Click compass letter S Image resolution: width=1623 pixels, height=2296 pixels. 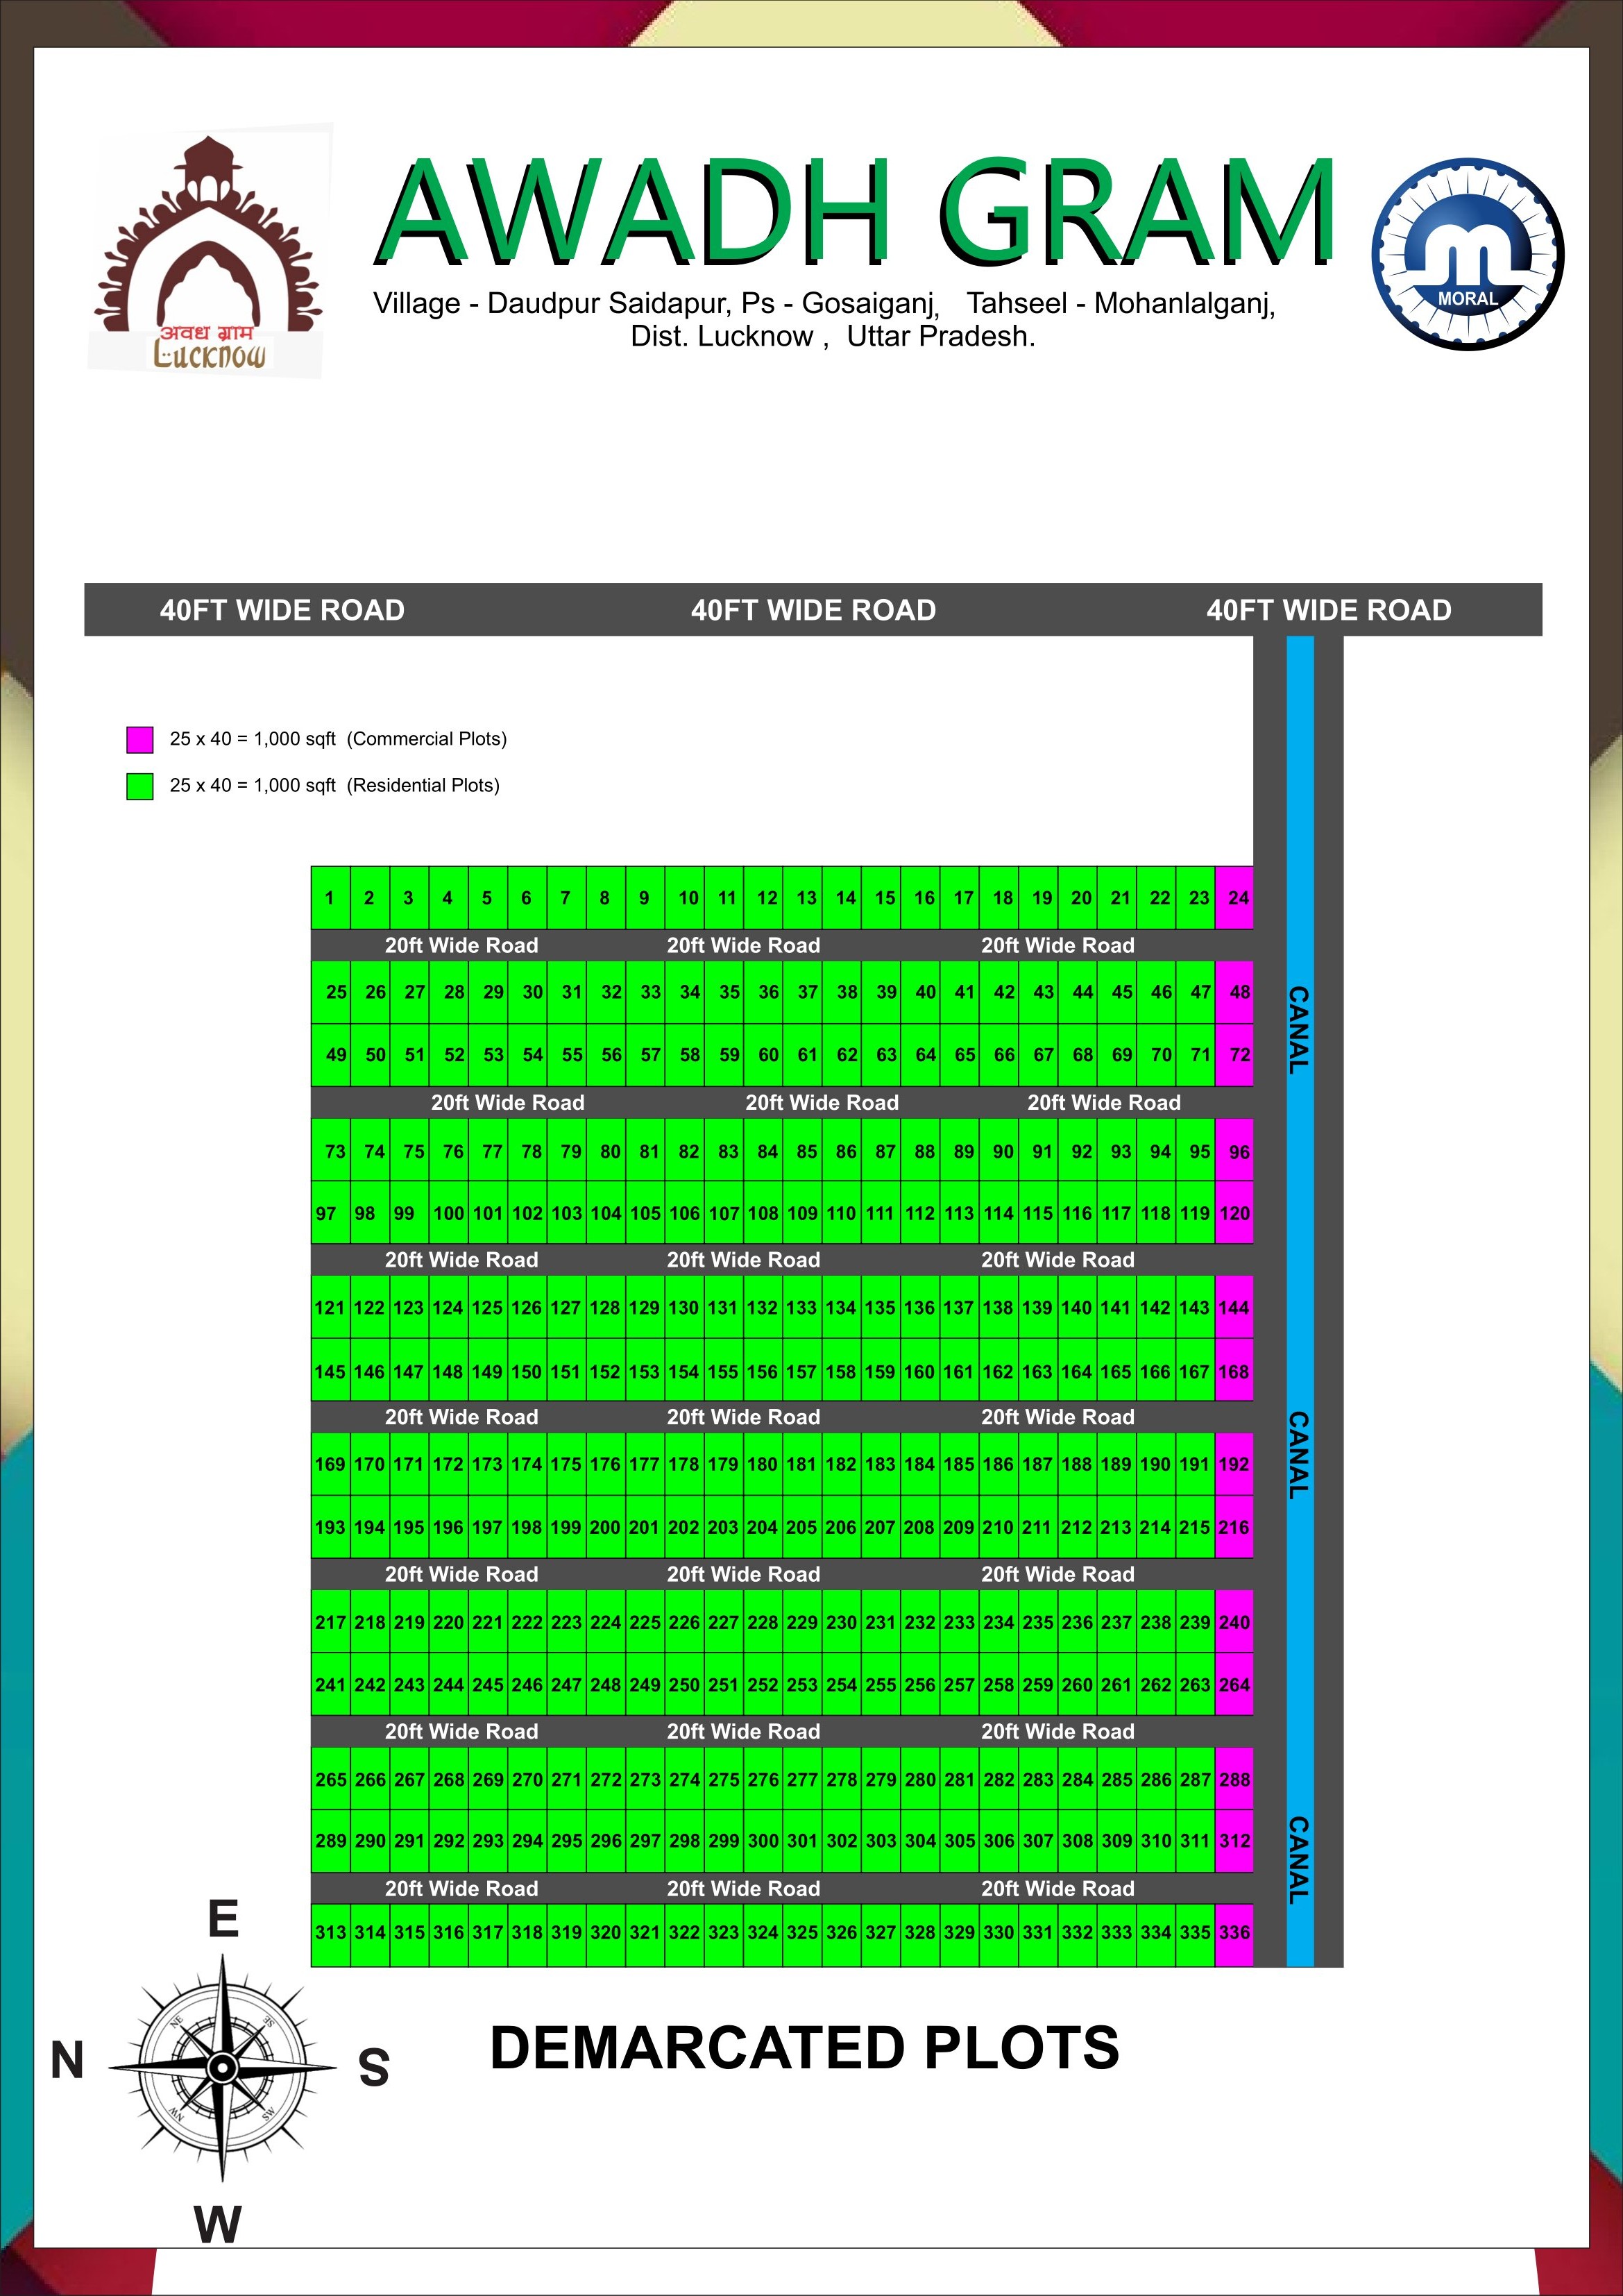(374, 2068)
